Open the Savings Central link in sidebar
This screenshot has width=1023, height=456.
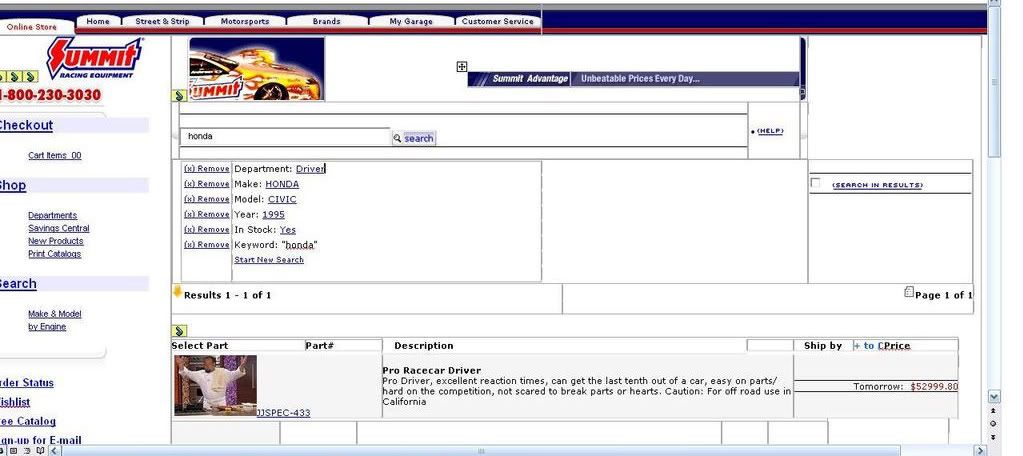point(58,228)
